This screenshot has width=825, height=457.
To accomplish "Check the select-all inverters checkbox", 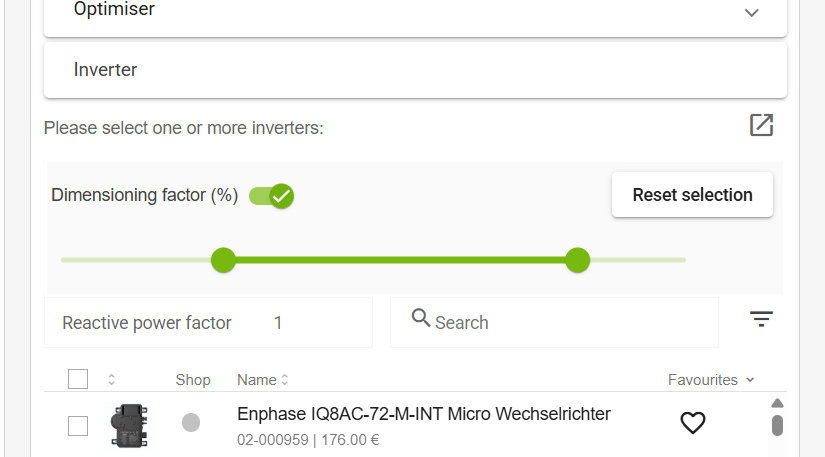I will (x=78, y=379).
